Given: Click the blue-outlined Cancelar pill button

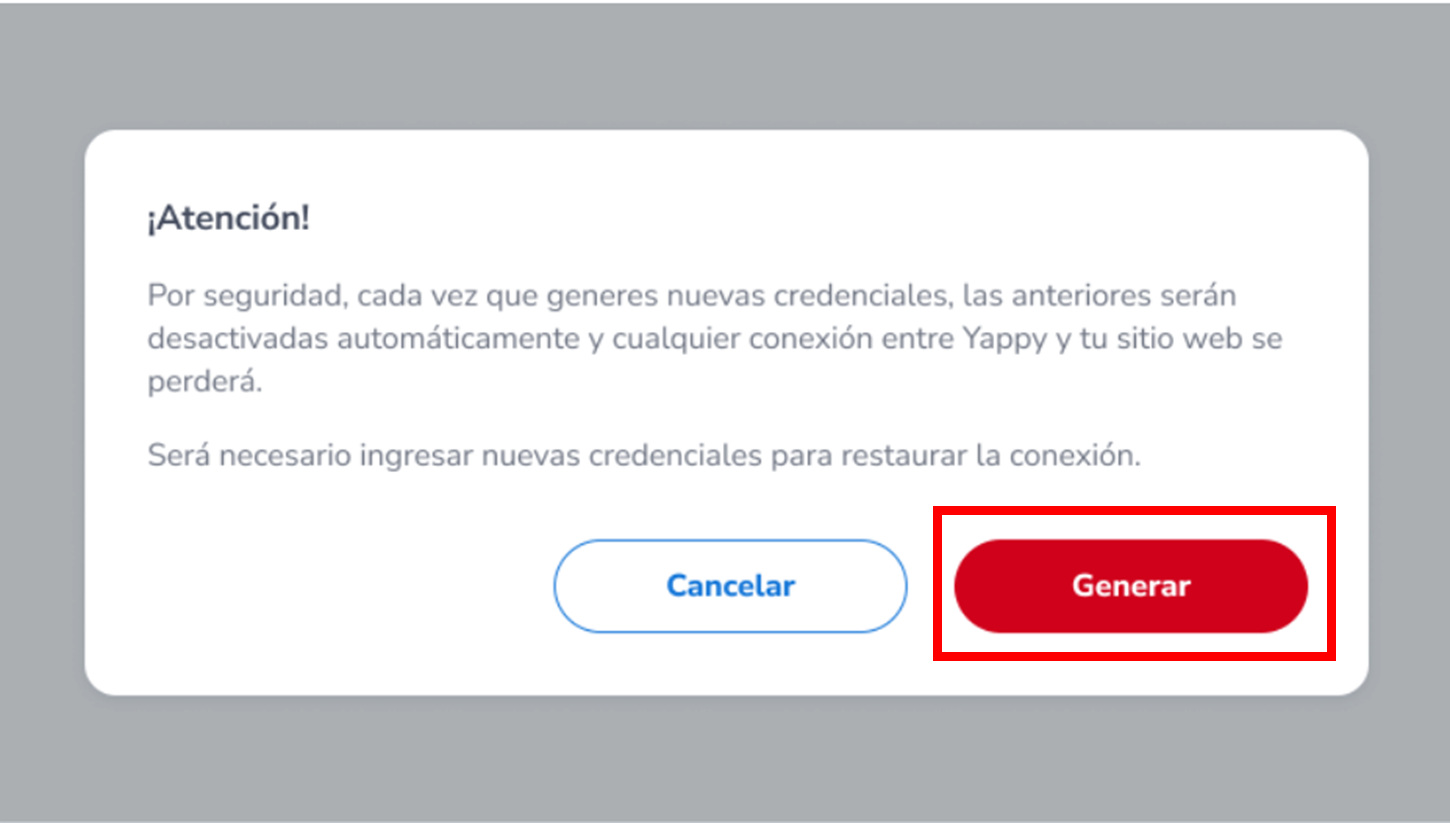Looking at the screenshot, I should 730,586.
